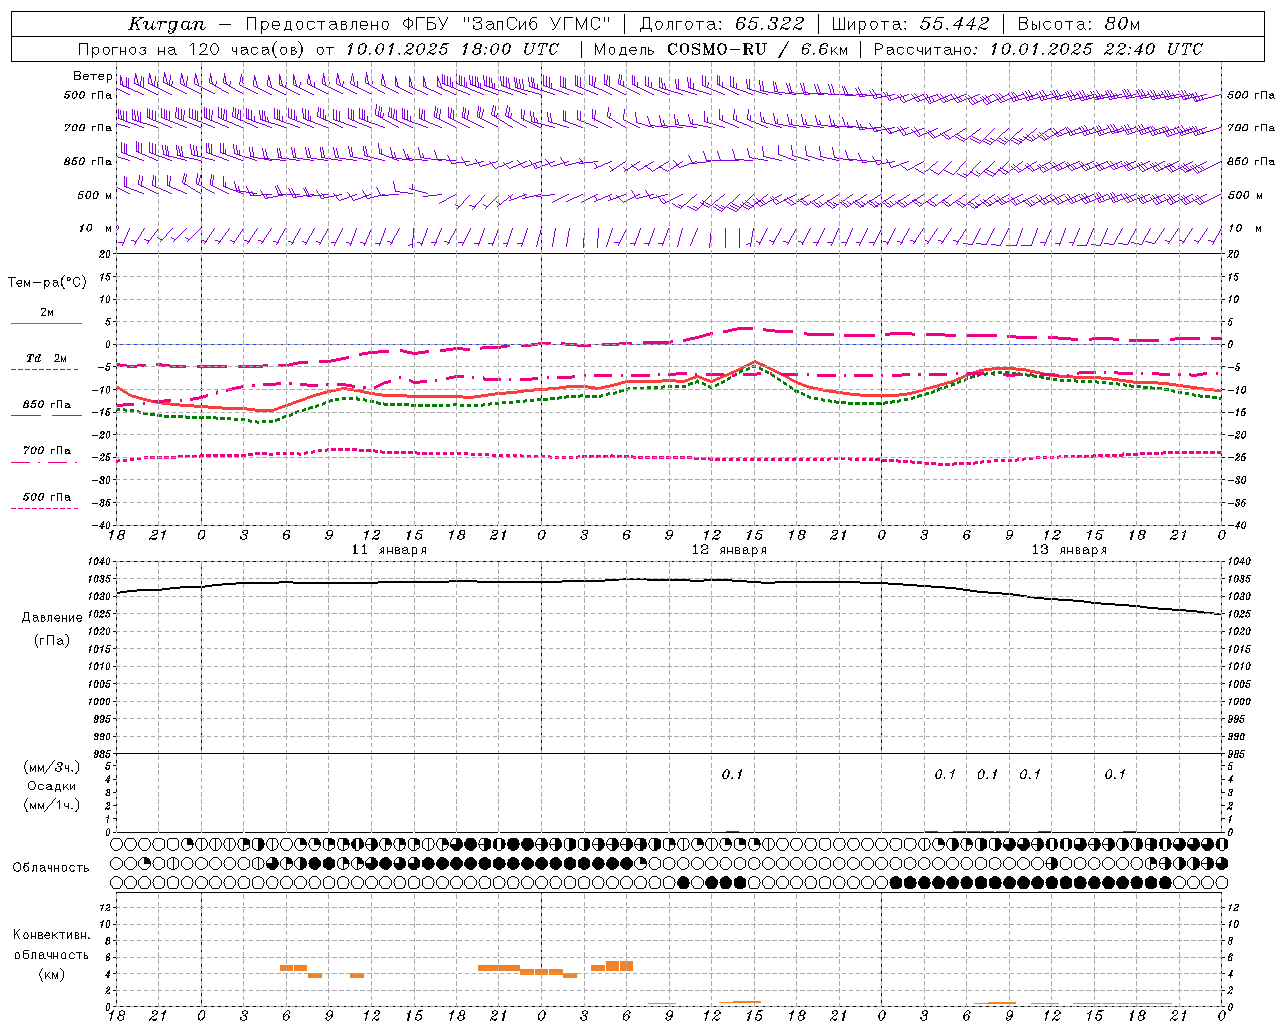Click the "Давление" pressure panel label
This screenshot has width=1280, height=1024.
tap(52, 618)
